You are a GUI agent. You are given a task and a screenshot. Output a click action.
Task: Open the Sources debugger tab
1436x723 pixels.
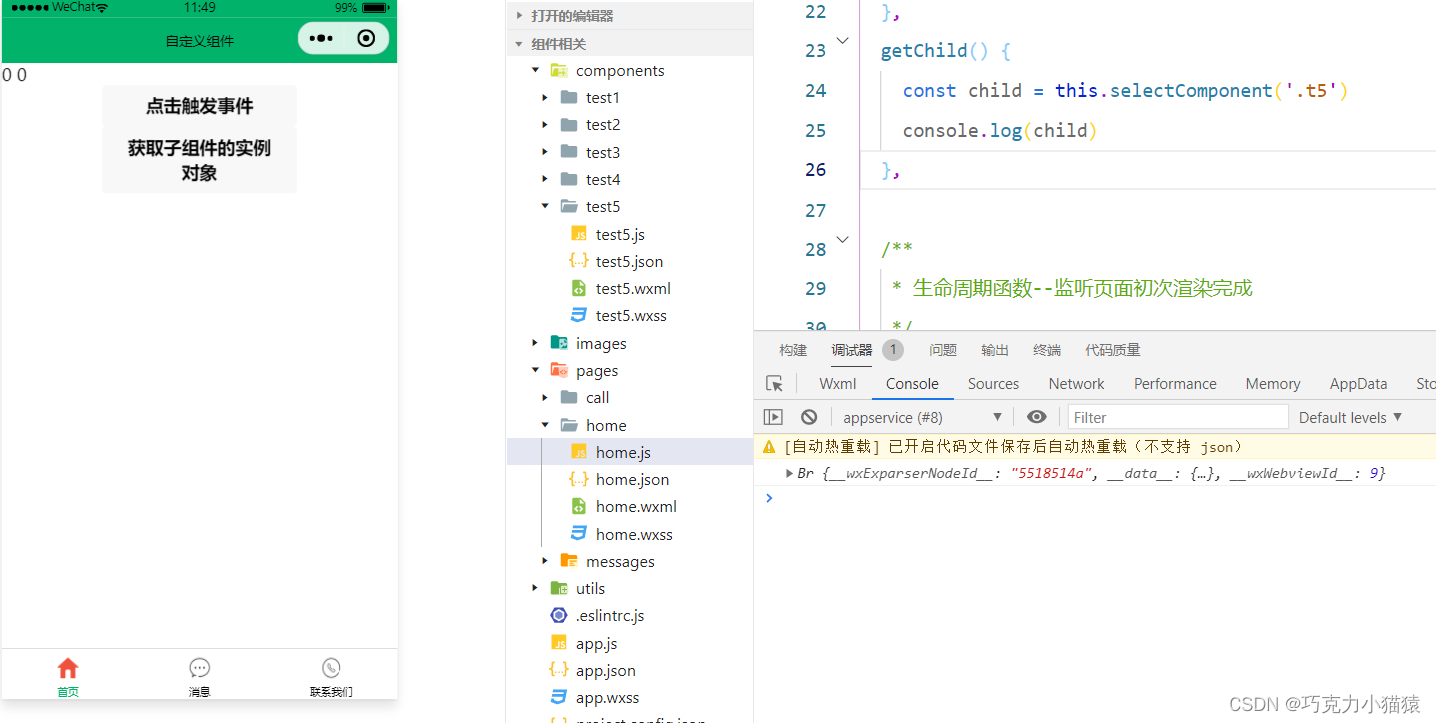[993, 383]
